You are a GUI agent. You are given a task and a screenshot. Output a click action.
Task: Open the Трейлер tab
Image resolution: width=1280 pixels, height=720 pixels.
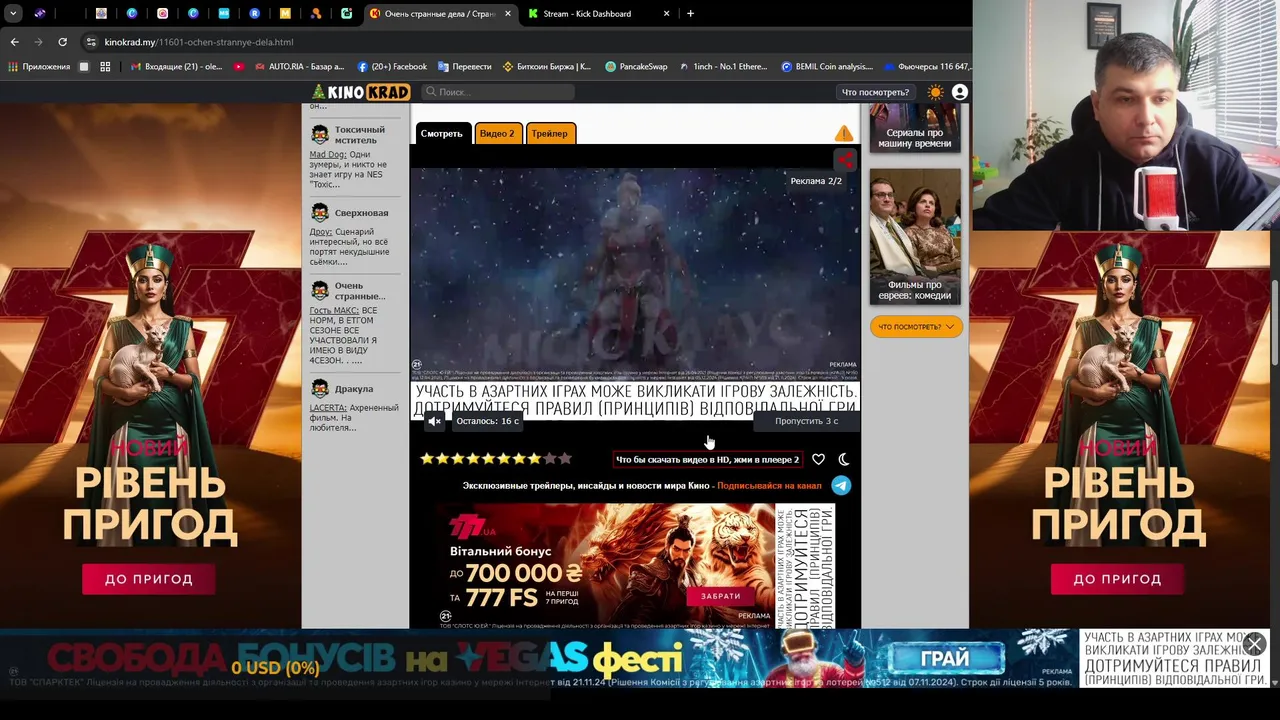click(549, 133)
